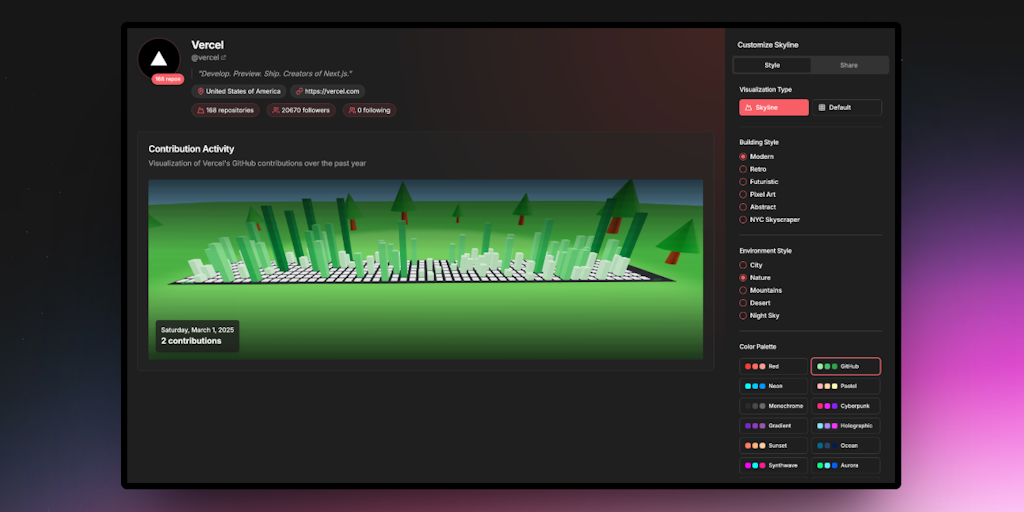1024x512 pixels.
Task: Choose the Pastel color palette
Action: (x=846, y=386)
